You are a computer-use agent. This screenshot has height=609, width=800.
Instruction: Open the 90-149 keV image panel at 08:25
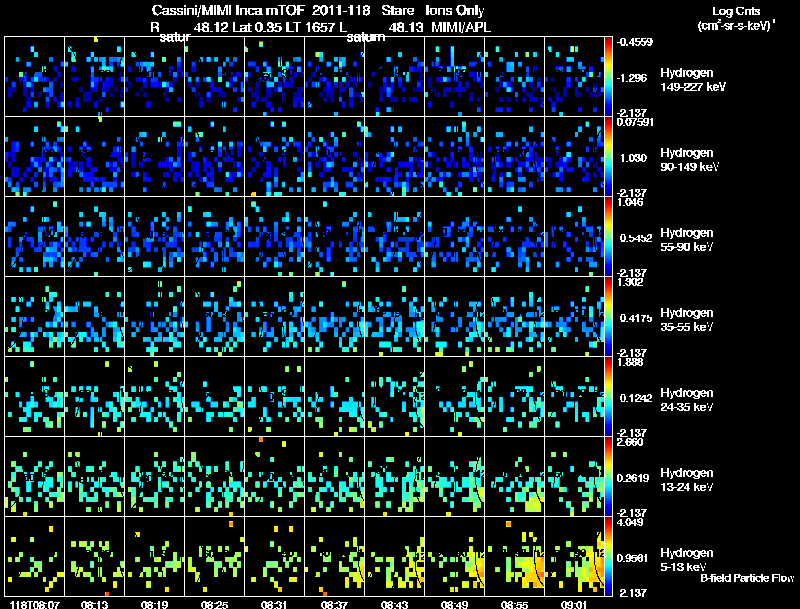[x=214, y=157]
